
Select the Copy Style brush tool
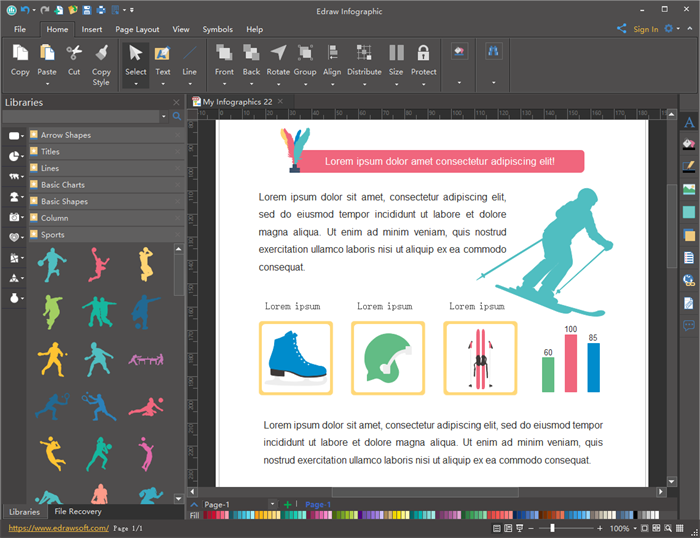pyautogui.click(x=101, y=54)
